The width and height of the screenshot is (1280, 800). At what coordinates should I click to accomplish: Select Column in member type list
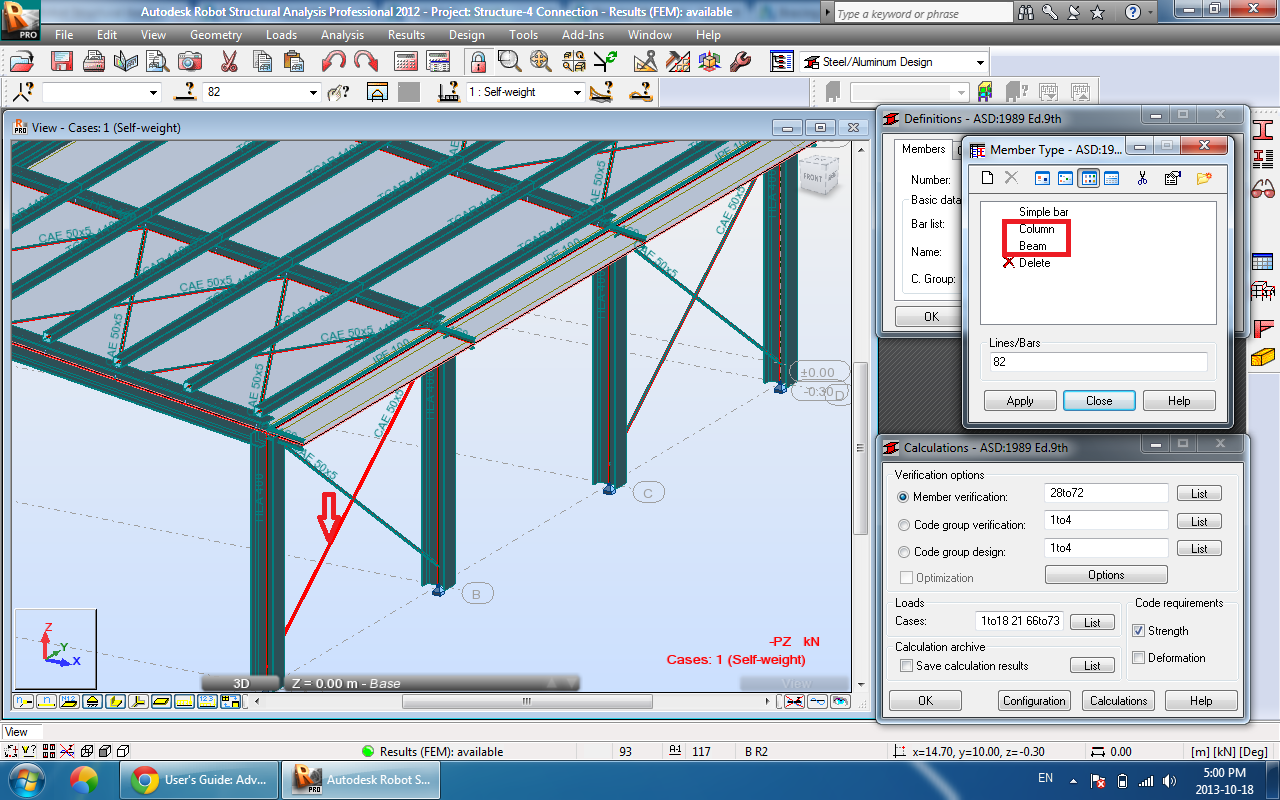[x=1036, y=229]
